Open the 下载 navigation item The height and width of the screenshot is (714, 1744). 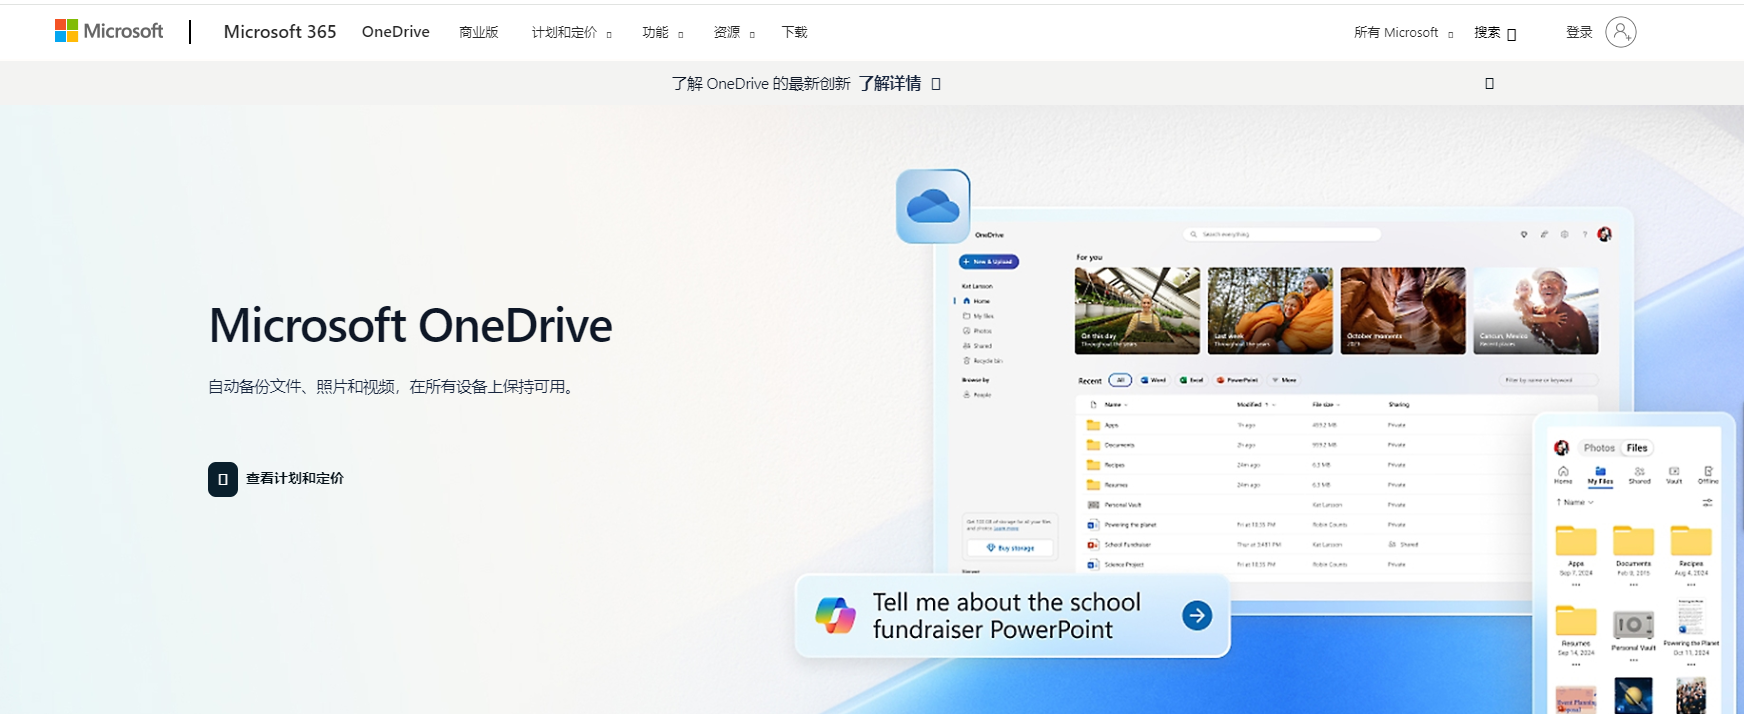point(795,32)
